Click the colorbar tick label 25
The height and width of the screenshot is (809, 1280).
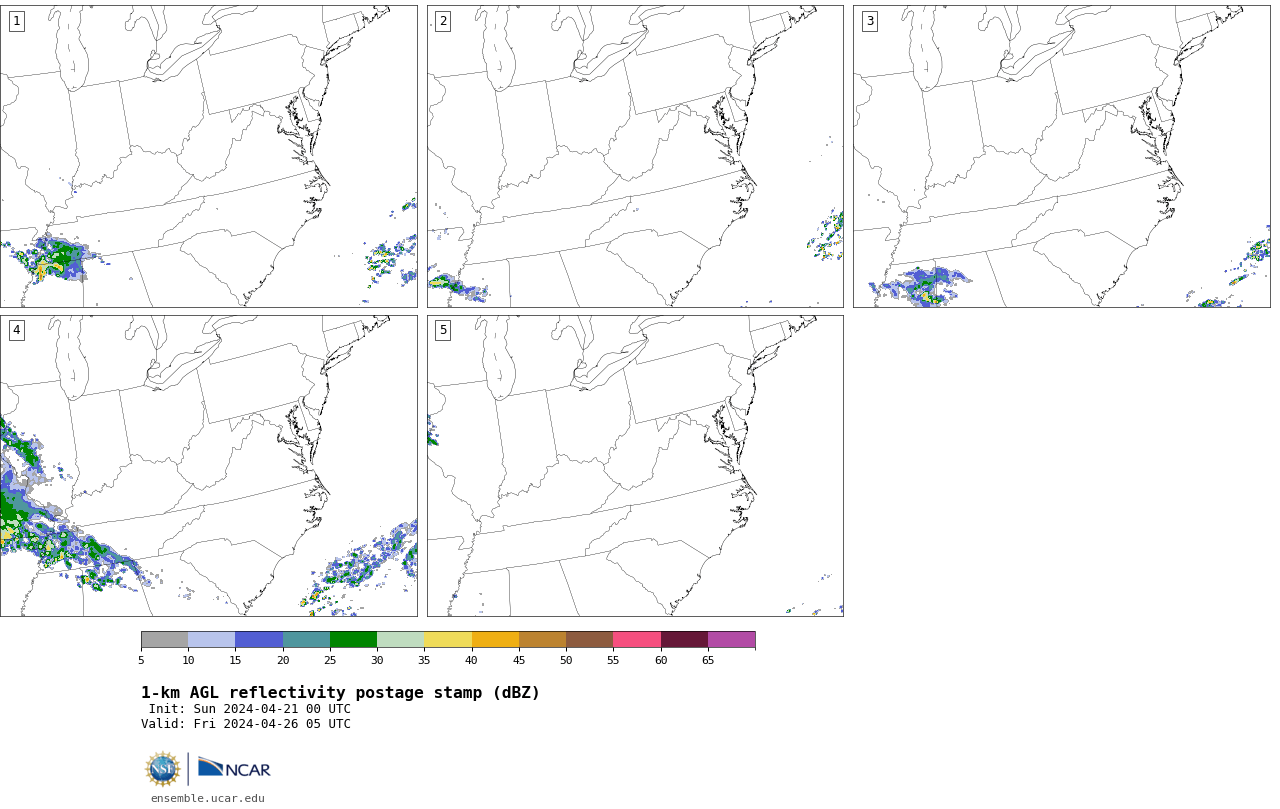coord(330,660)
